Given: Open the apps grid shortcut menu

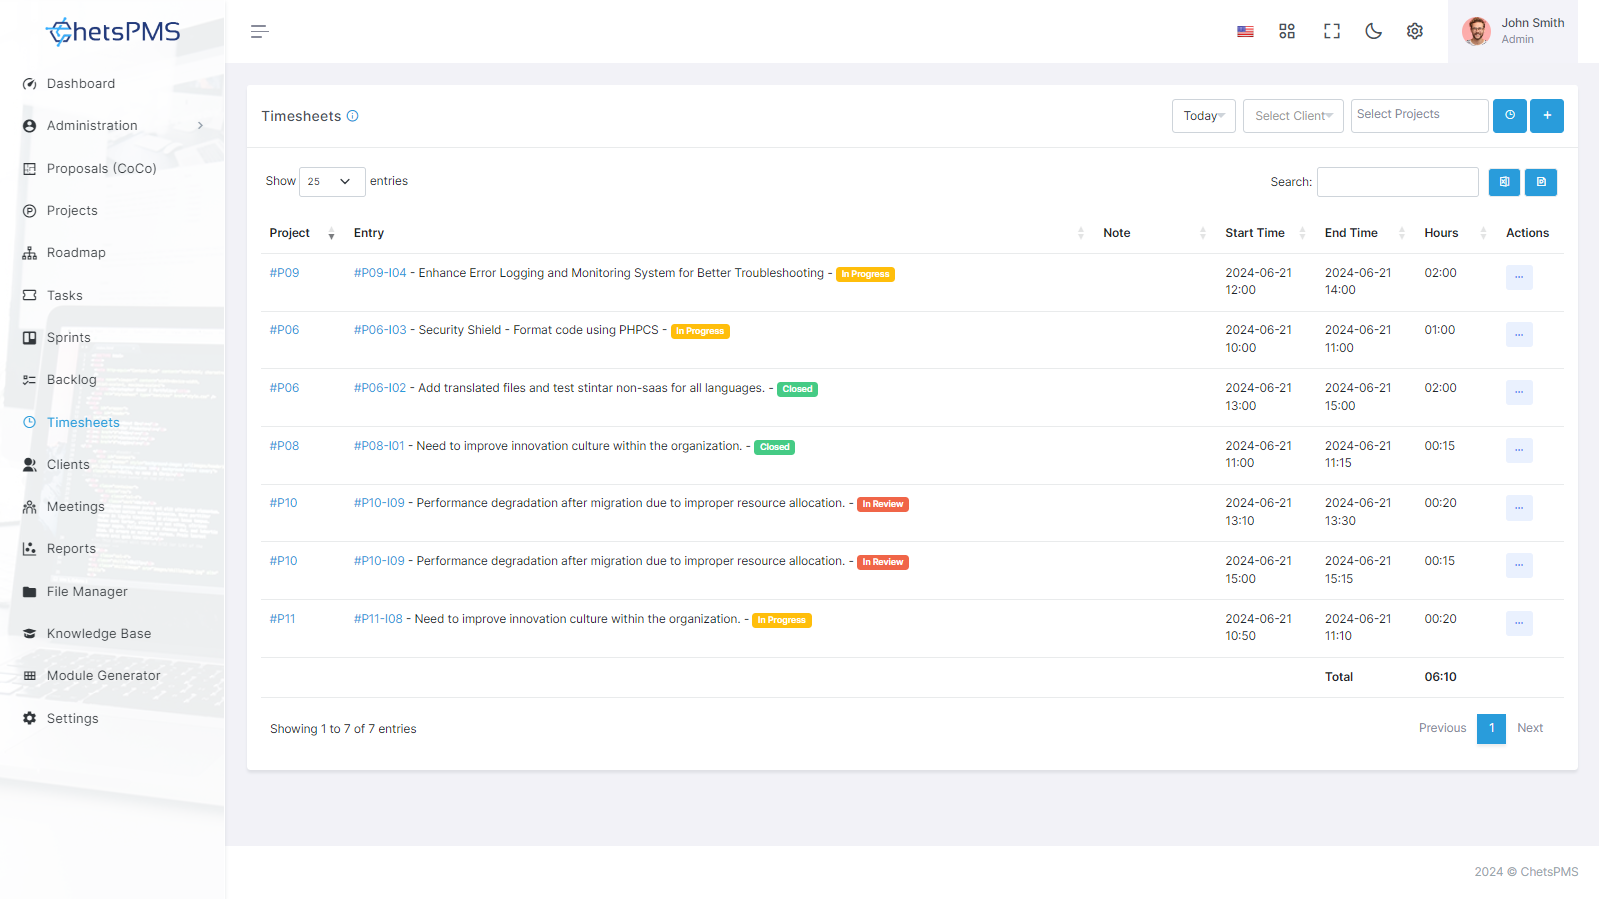Looking at the screenshot, I should (1287, 32).
